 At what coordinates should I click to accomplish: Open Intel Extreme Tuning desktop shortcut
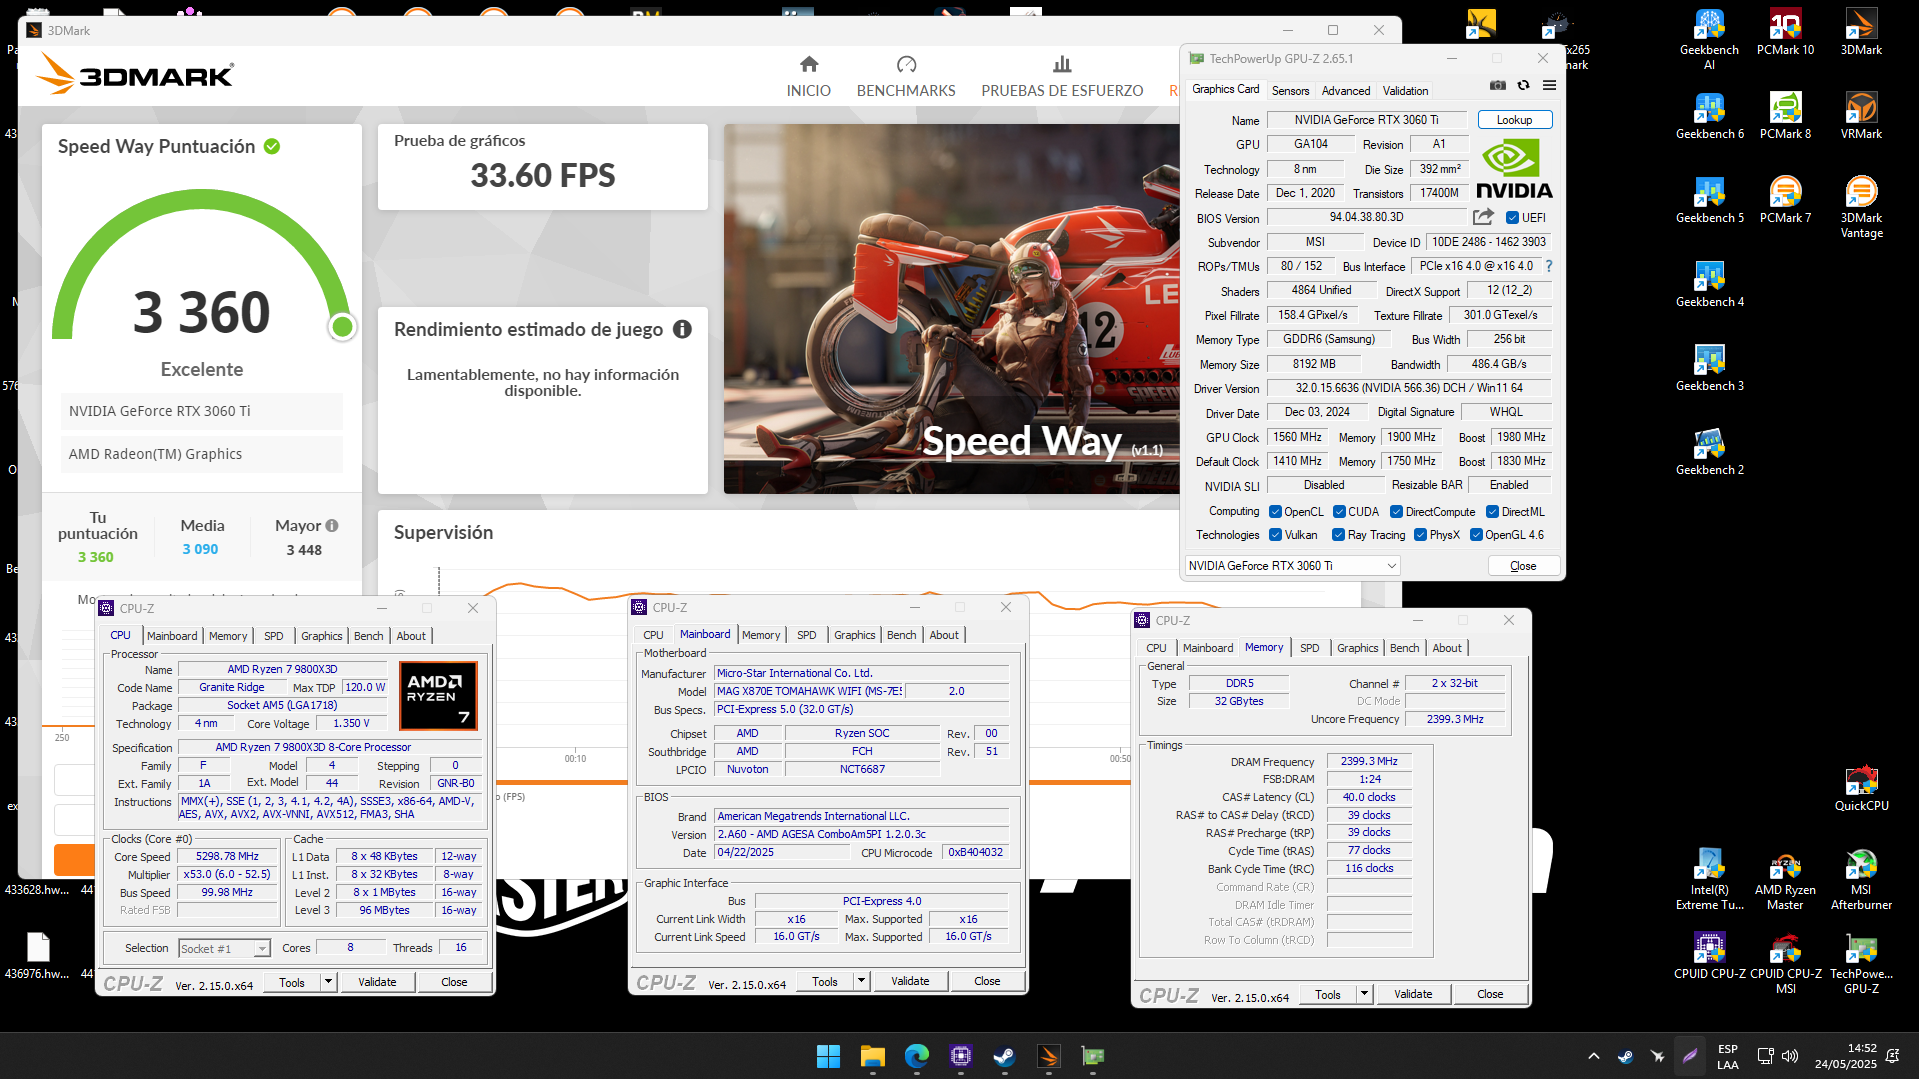(1709, 880)
